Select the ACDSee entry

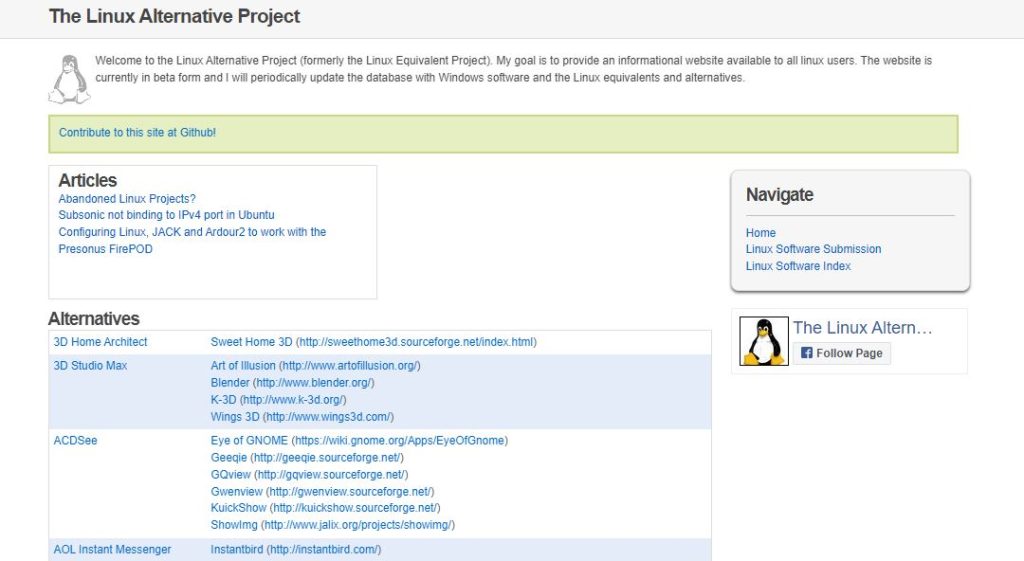[x=75, y=441]
